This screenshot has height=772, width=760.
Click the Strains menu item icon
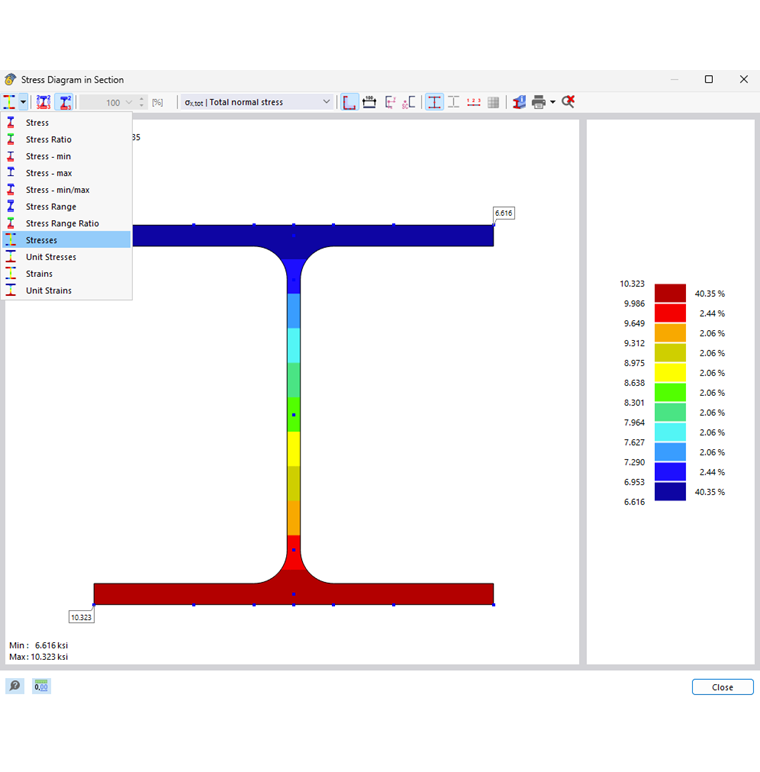(11, 273)
